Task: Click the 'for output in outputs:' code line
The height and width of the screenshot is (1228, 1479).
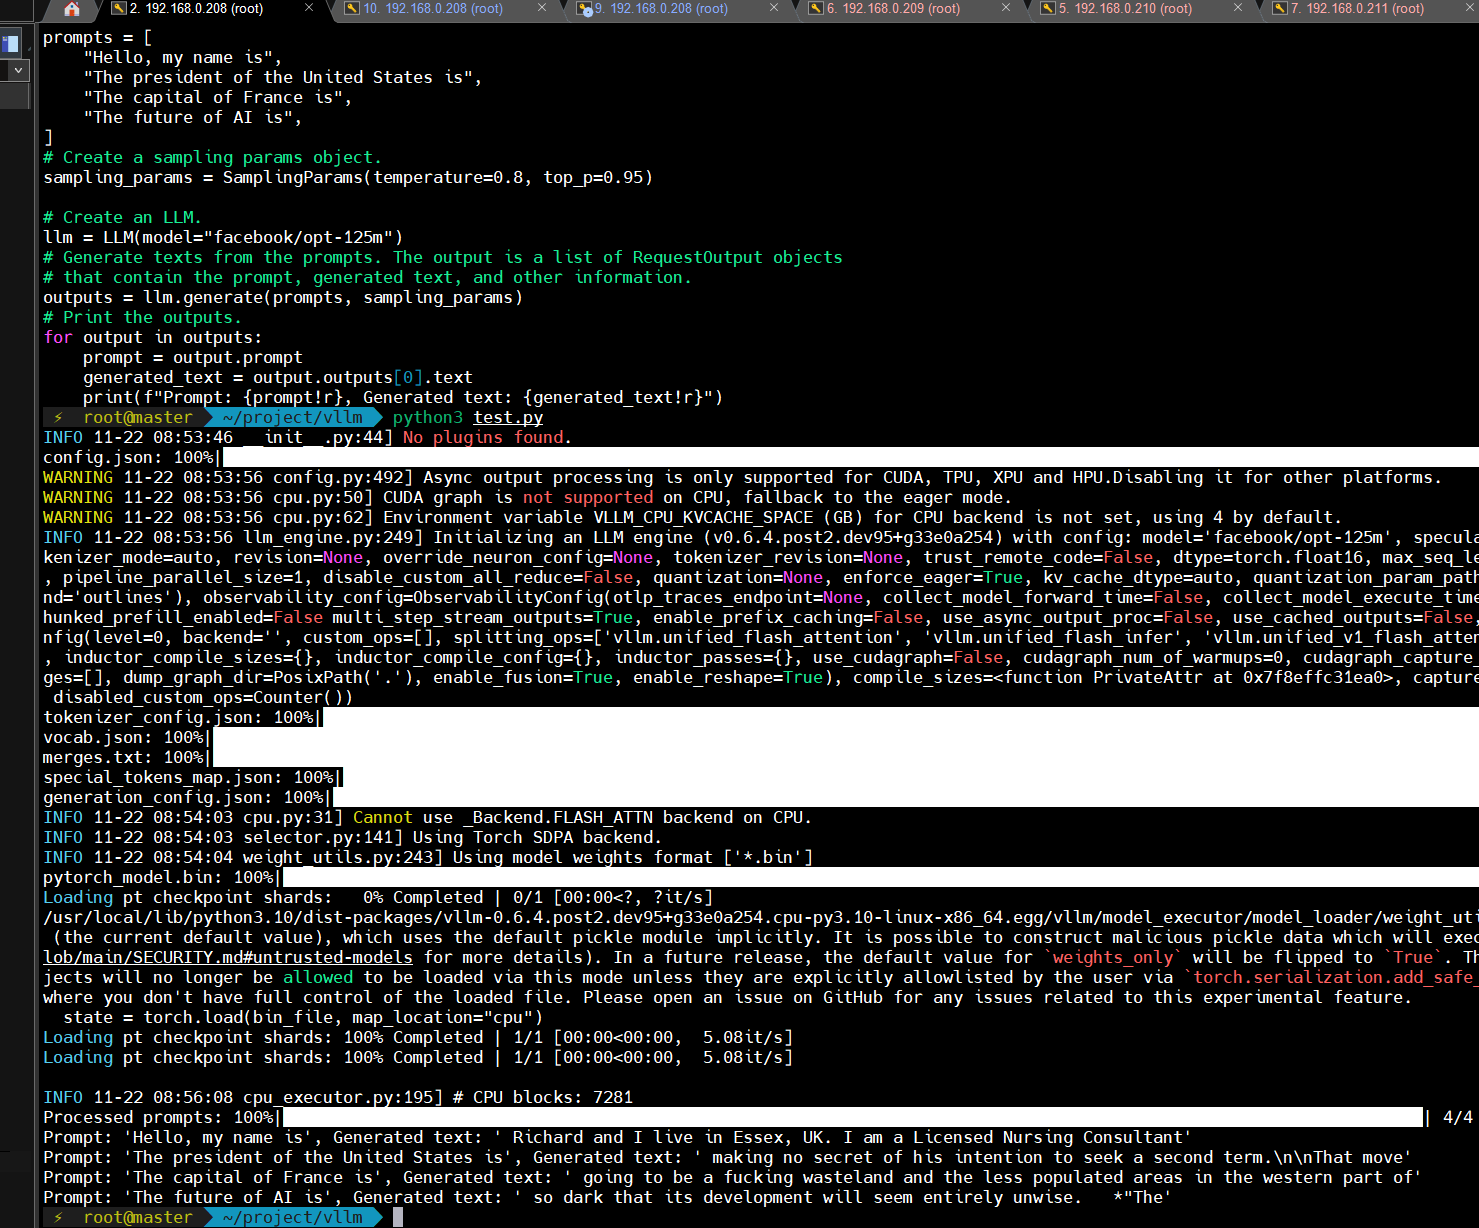Action: [x=152, y=337]
